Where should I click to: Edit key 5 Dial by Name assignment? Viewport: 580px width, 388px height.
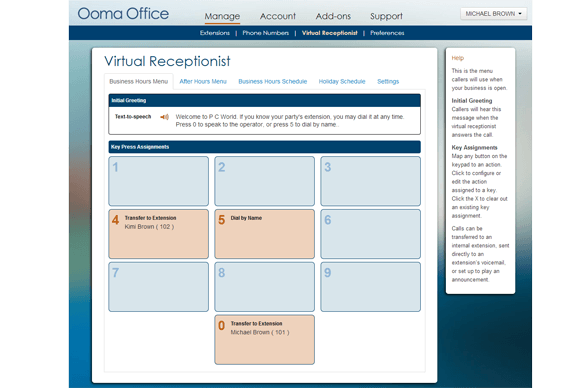coord(264,234)
